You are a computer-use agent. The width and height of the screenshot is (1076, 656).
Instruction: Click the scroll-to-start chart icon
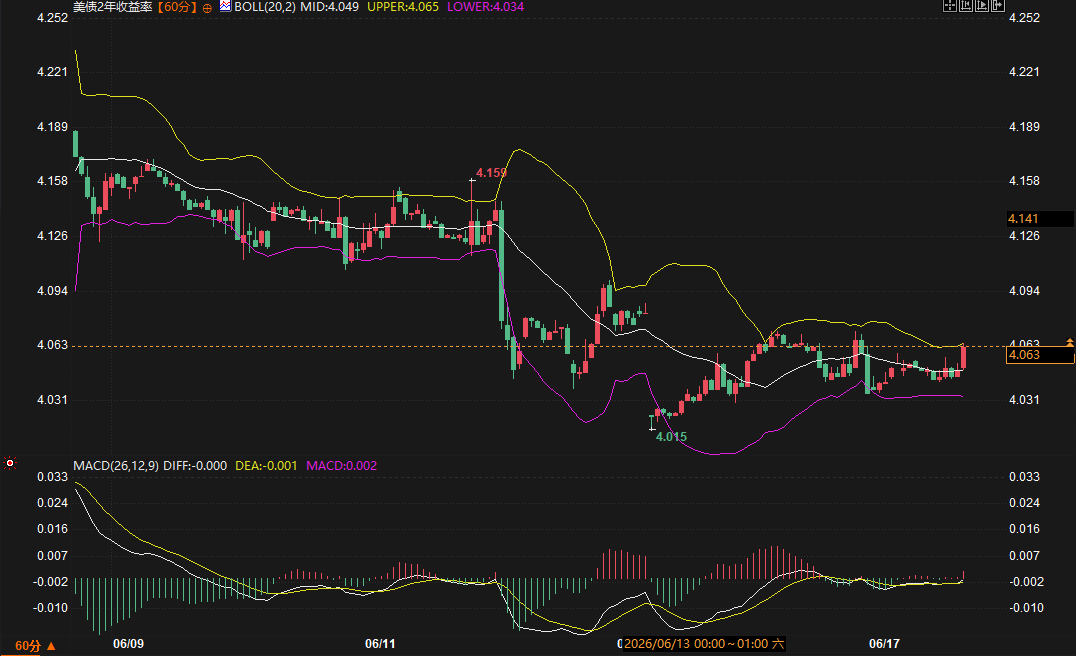pos(966,5)
